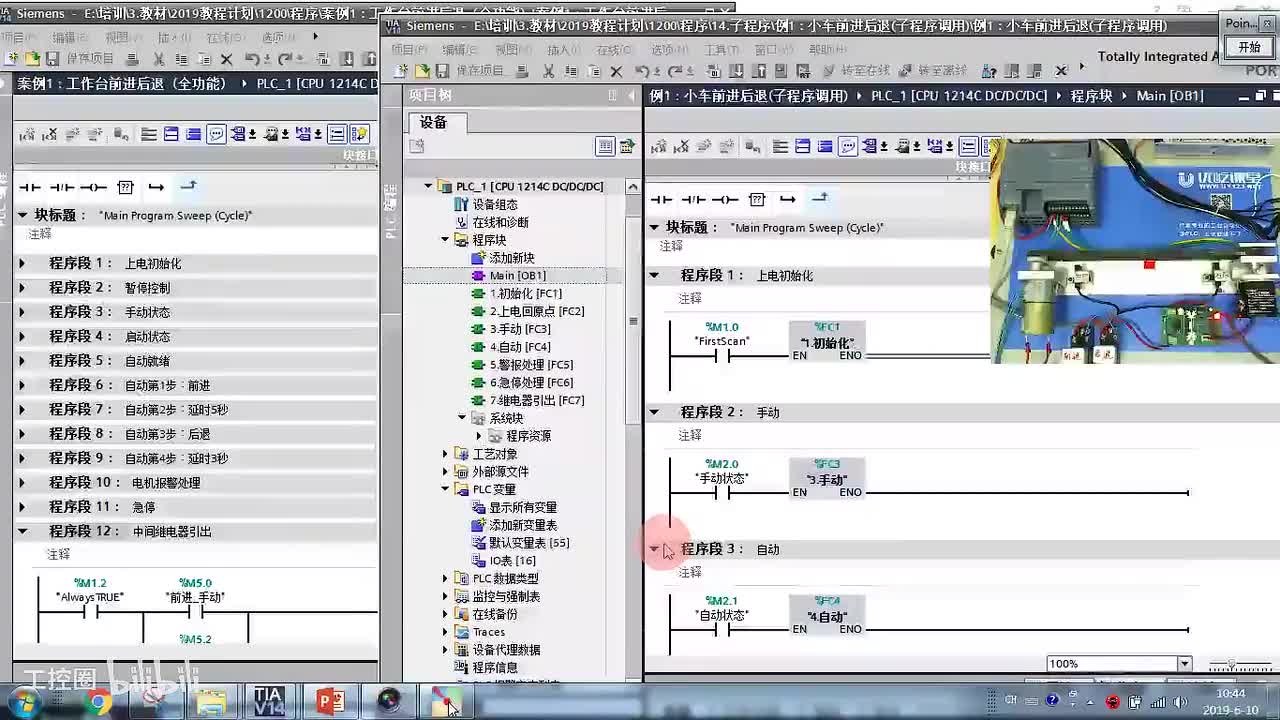Click the delete X icon in front window toolbar
This screenshot has height=720, width=1280.
[616, 71]
